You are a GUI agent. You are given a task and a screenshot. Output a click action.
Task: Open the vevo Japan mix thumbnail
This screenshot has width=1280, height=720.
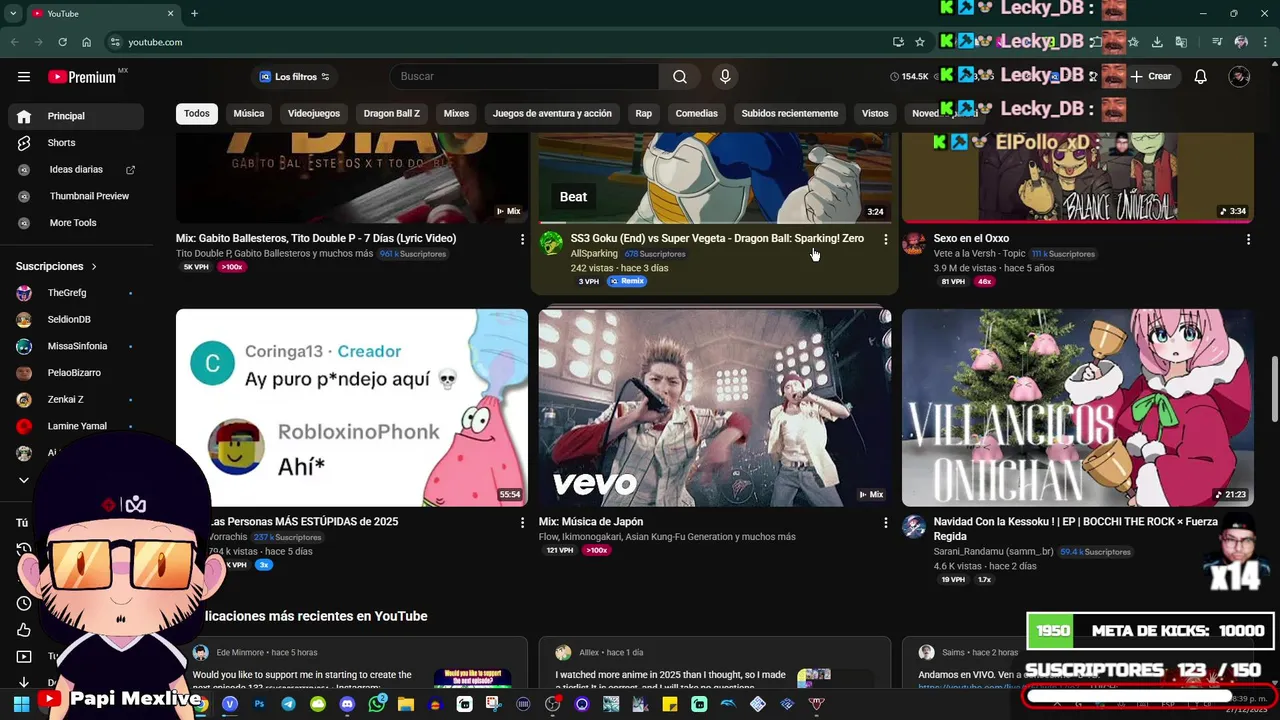715,408
